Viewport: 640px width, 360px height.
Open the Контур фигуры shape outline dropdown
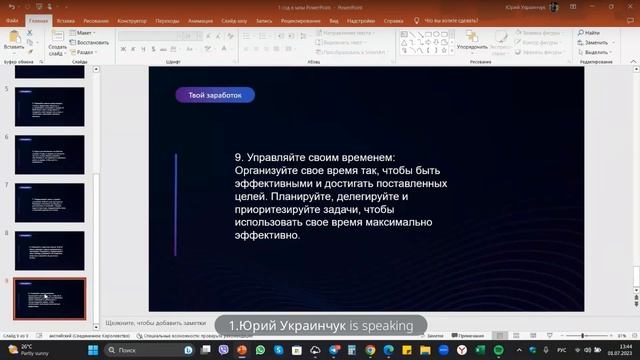tap(538, 42)
